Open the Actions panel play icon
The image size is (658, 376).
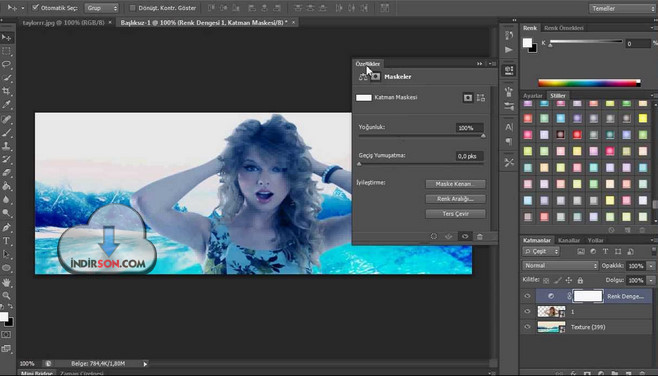coord(509,50)
